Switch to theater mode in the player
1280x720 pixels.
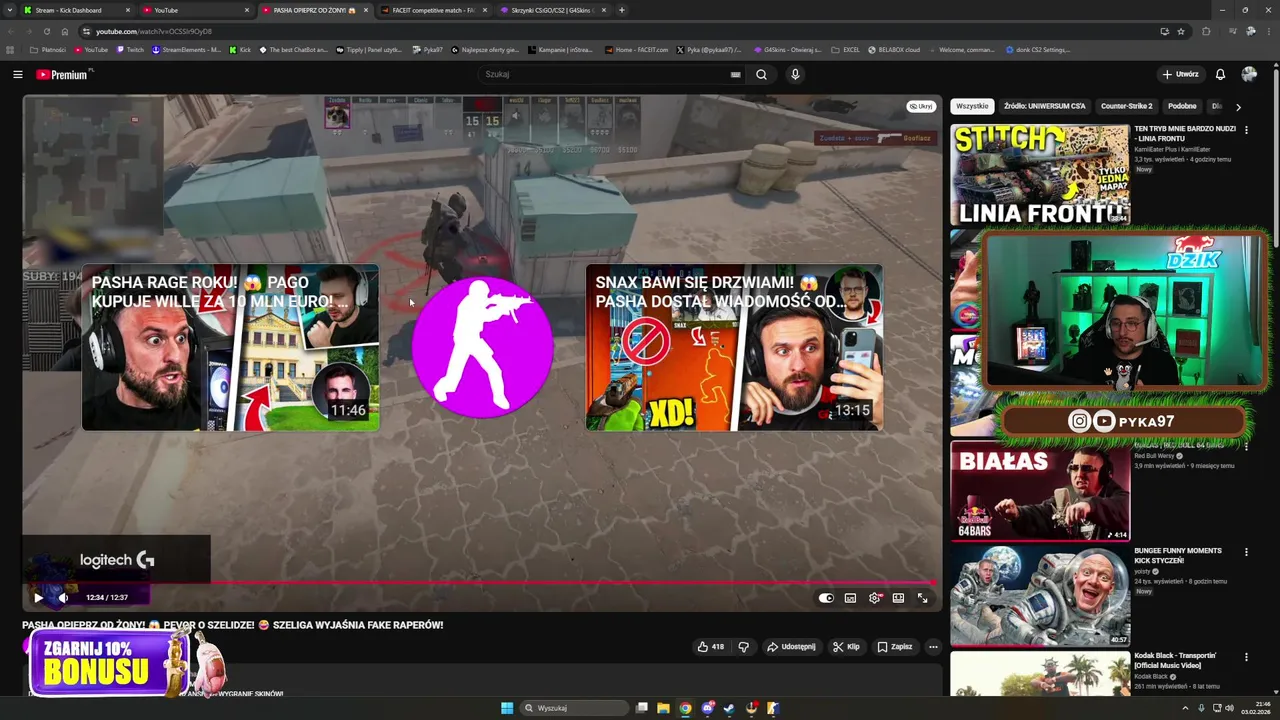[898, 598]
